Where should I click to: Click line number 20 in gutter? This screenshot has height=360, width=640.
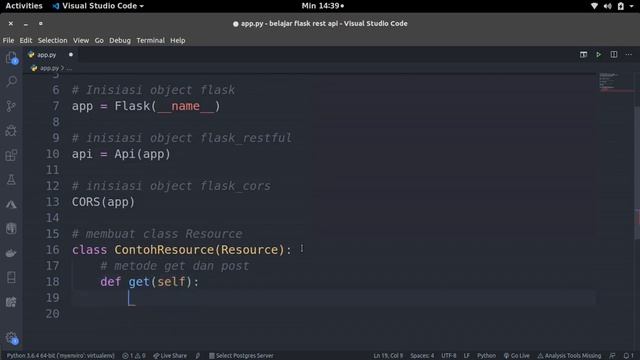[53, 313]
